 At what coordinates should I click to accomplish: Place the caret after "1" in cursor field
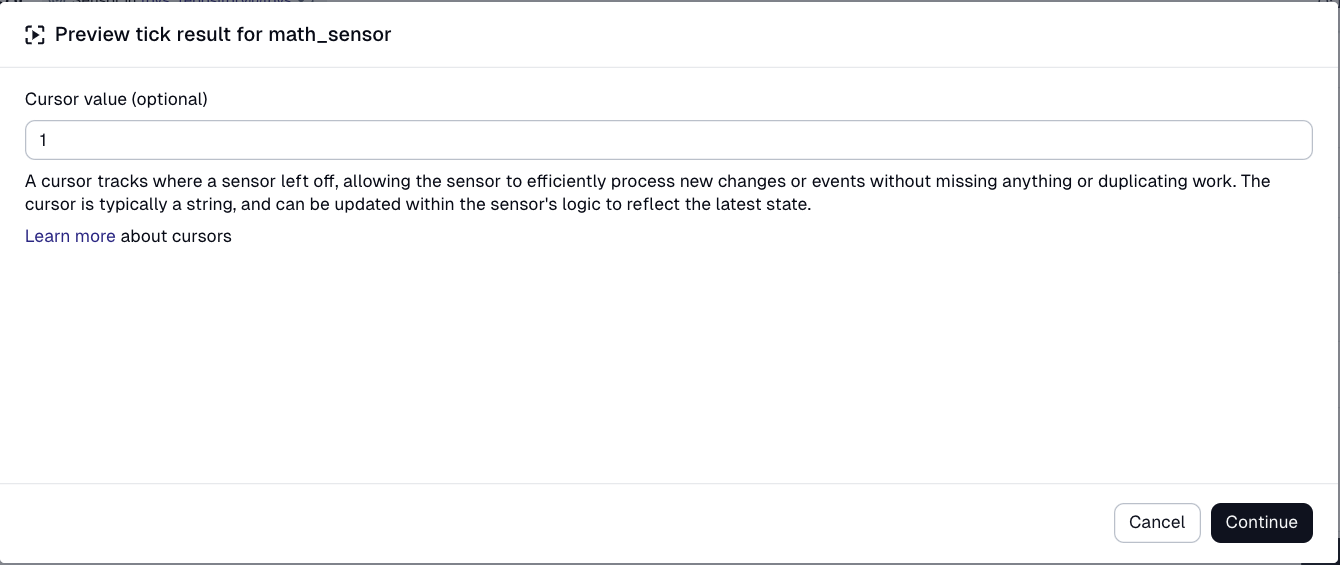(49, 140)
